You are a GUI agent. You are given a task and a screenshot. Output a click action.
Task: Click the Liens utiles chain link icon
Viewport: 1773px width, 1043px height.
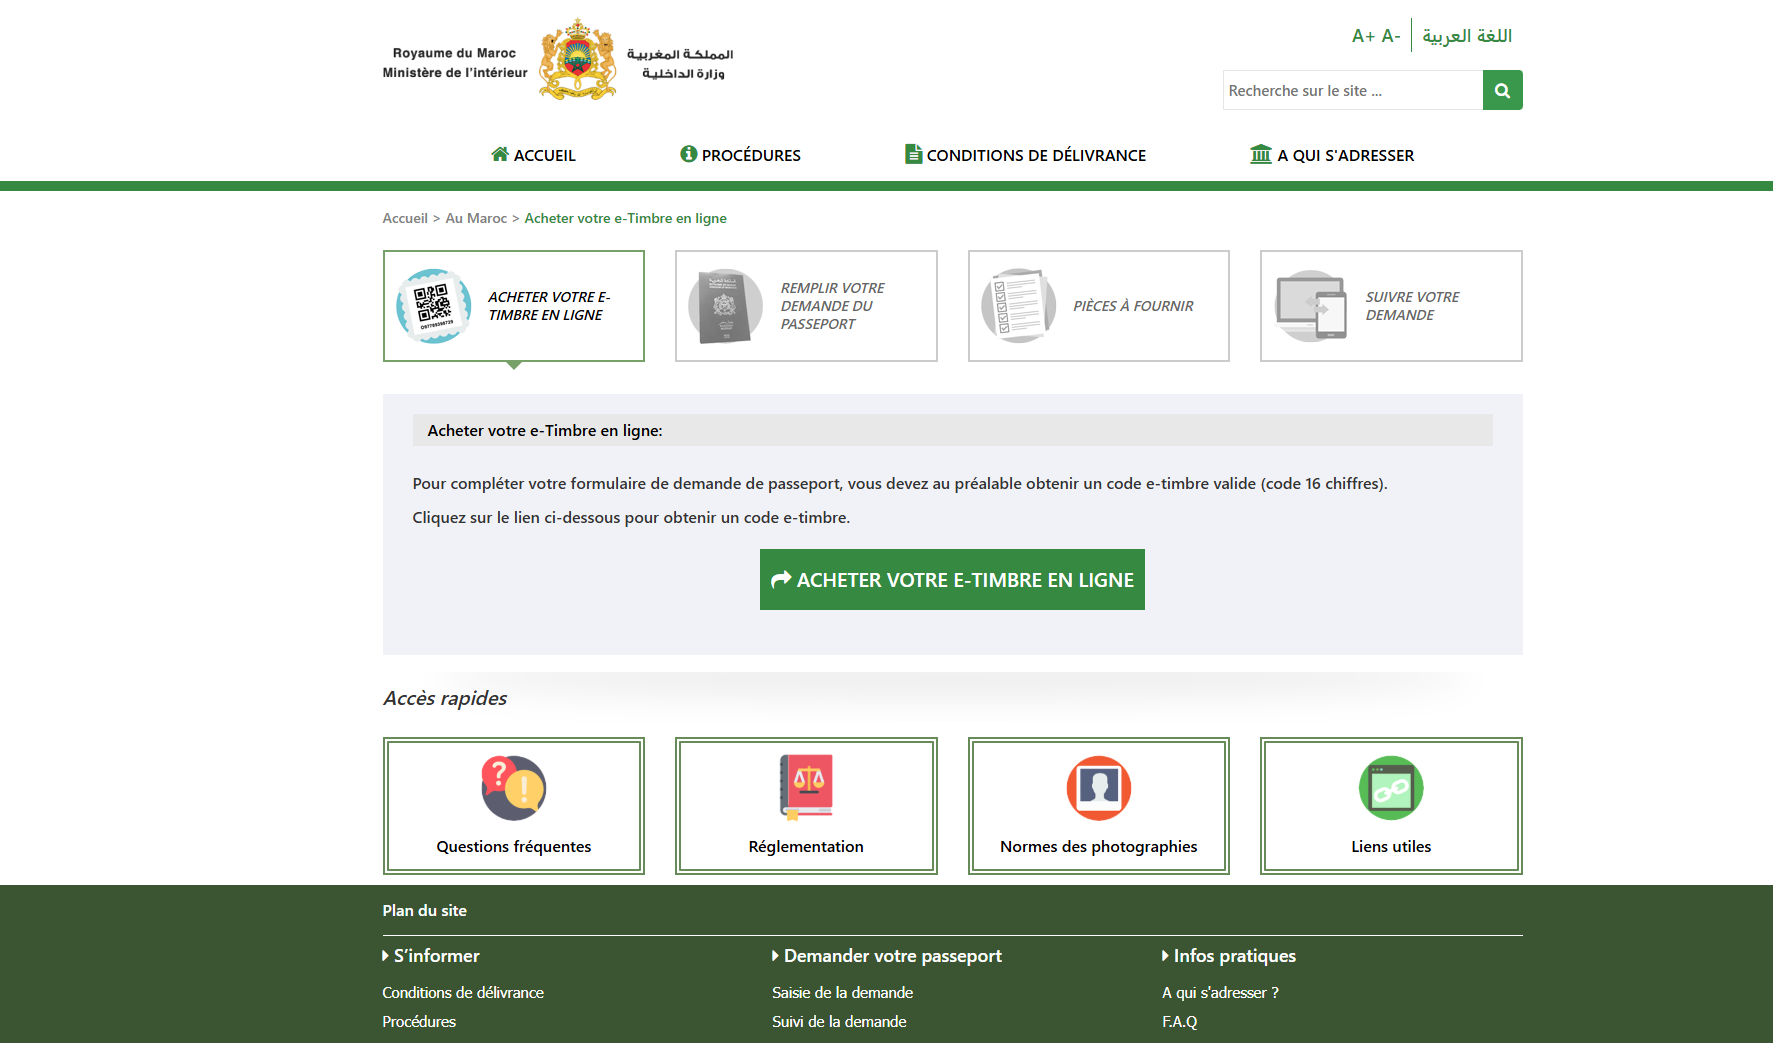1391,788
